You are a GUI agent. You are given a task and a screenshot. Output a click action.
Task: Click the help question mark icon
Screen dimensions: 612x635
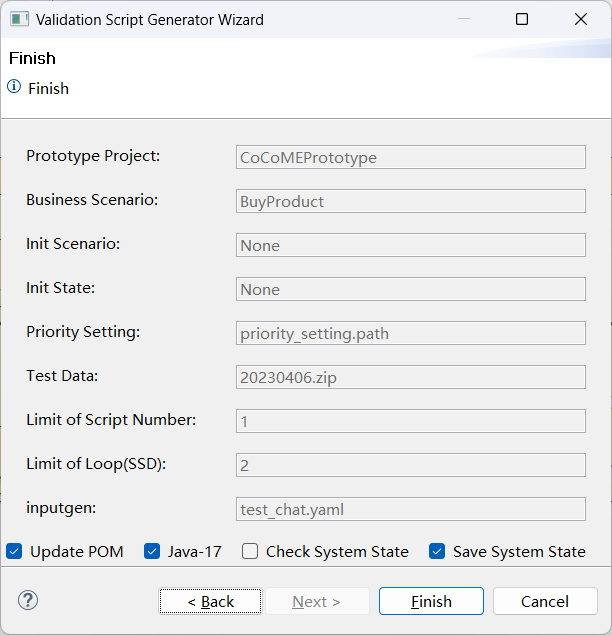[x=28, y=600]
